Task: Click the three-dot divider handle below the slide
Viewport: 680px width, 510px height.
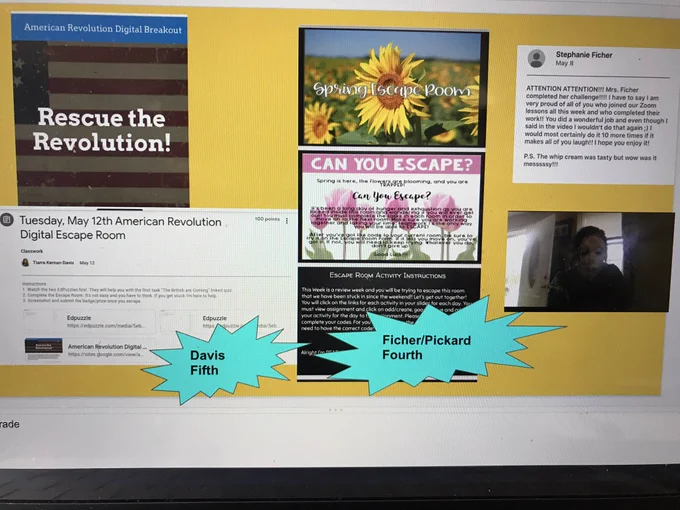Action: point(335,409)
